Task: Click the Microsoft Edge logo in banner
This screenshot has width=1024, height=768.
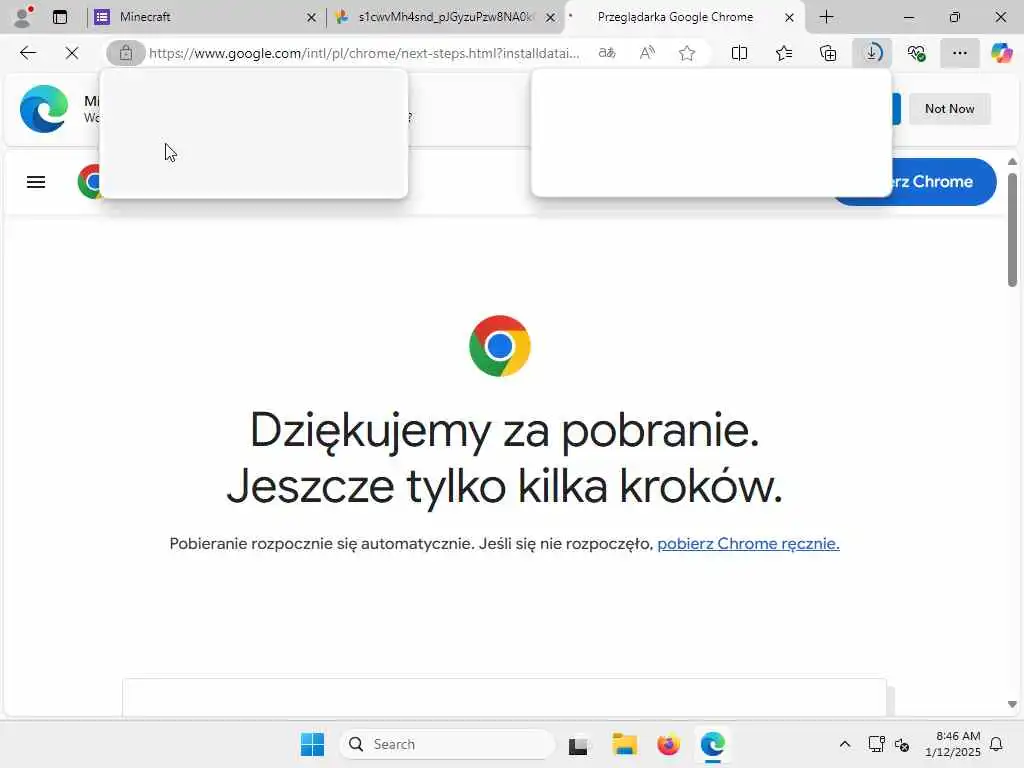Action: coord(44,109)
